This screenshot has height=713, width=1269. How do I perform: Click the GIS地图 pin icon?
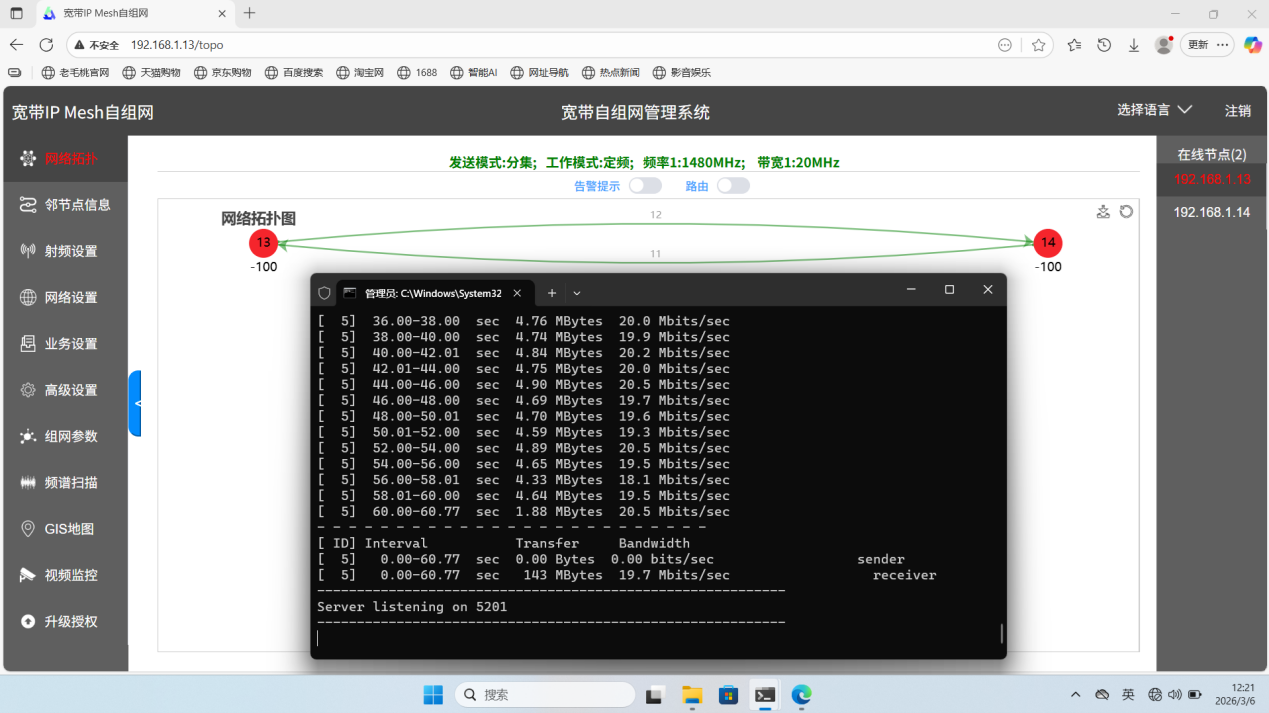28,529
